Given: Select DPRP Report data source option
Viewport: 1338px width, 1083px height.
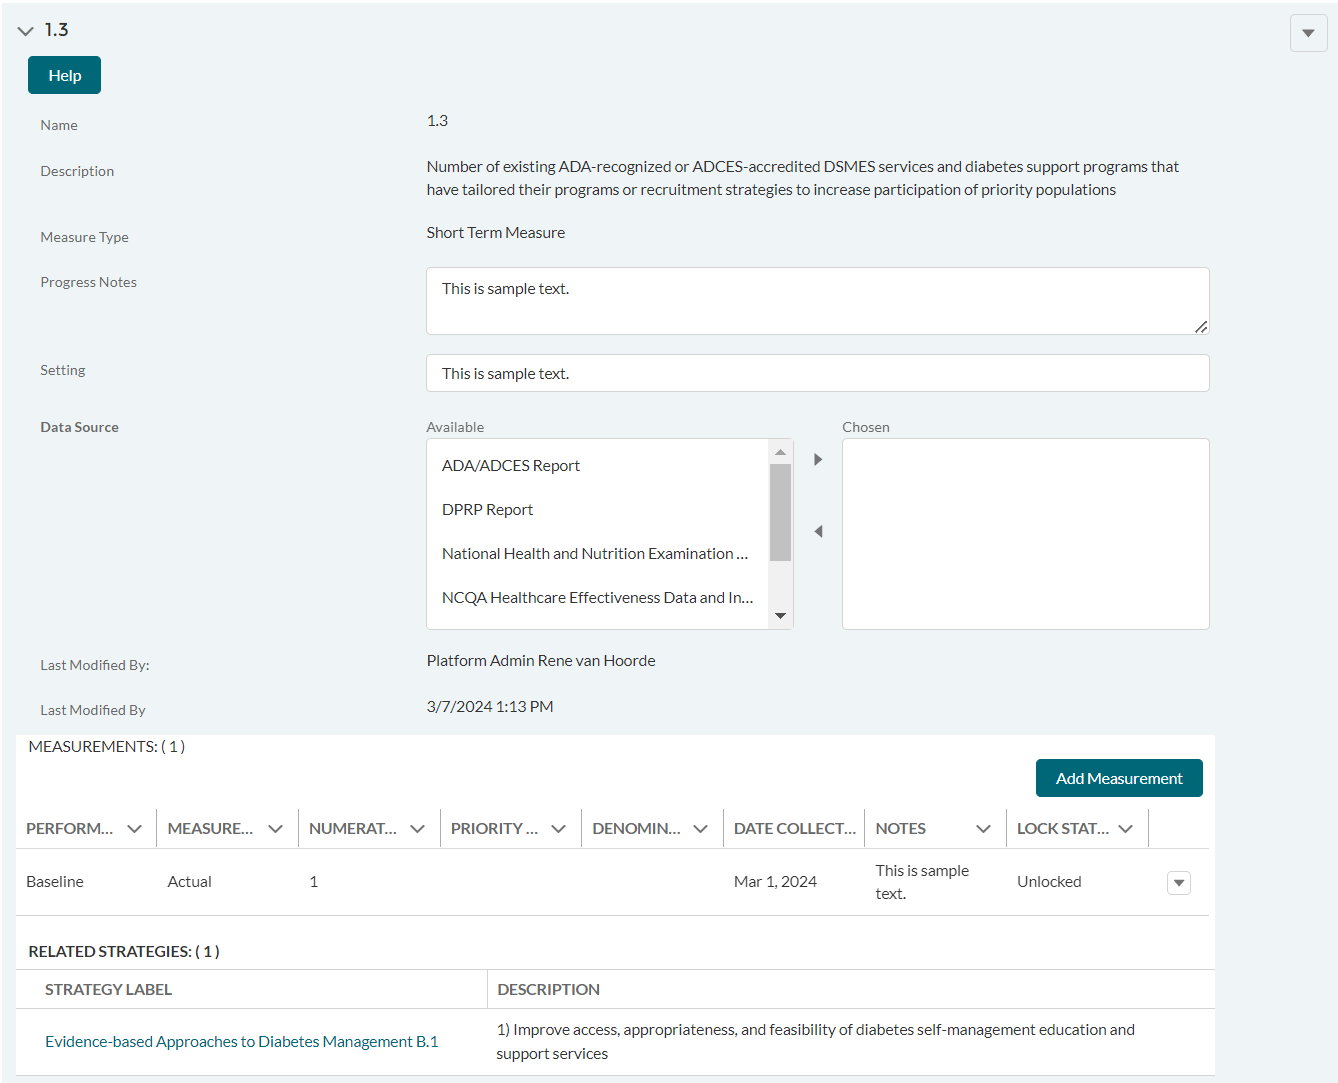Looking at the screenshot, I should click(488, 510).
